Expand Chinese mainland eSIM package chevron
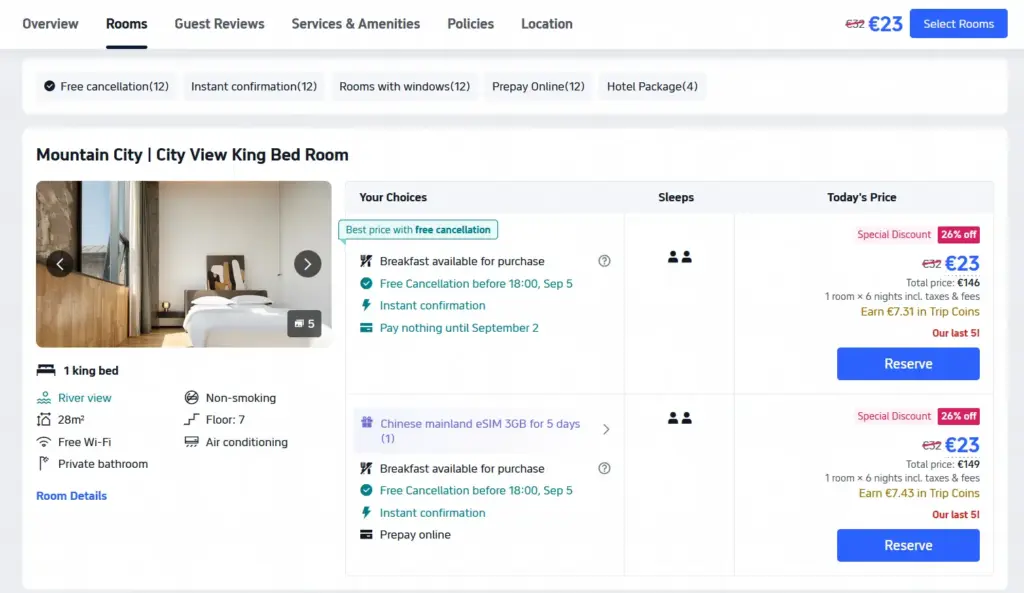1024x593 pixels. (606, 429)
